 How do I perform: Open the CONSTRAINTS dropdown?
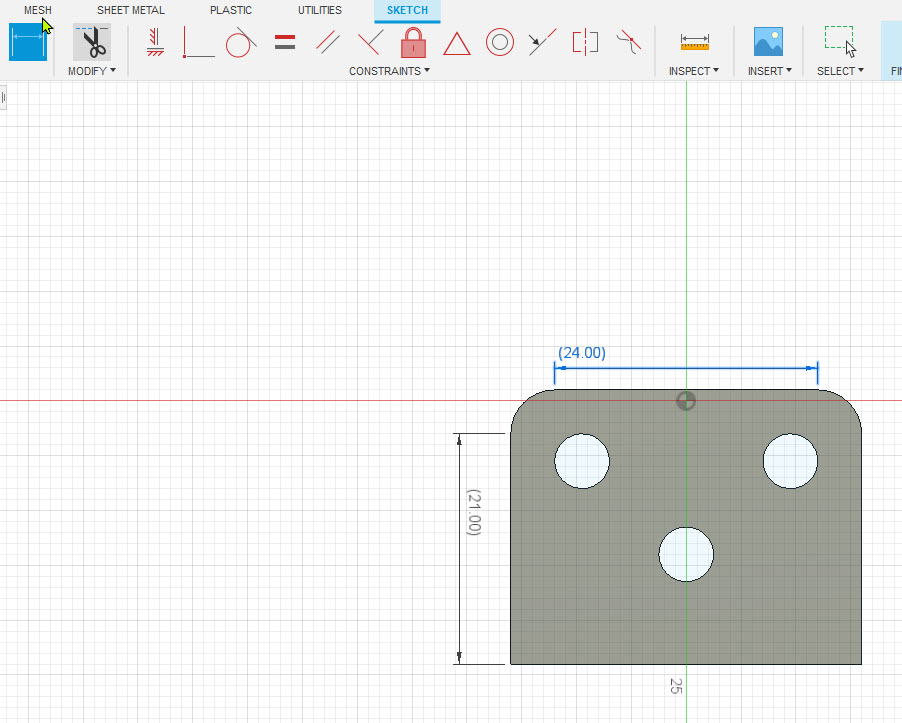(x=389, y=70)
